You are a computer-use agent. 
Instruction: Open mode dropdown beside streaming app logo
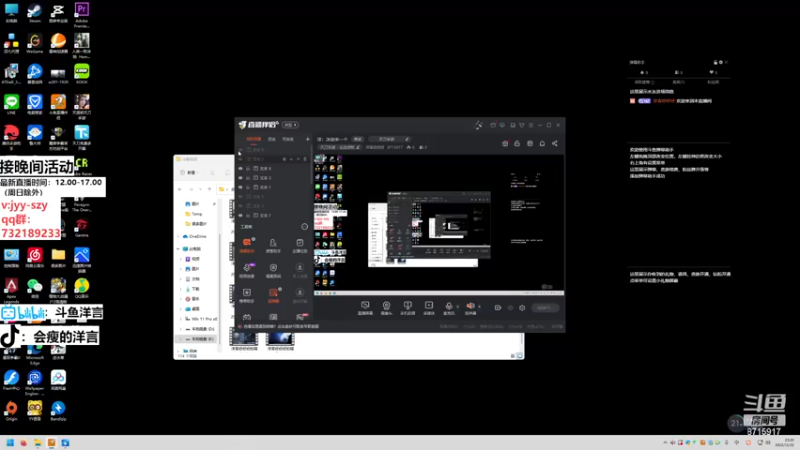(290, 125)
